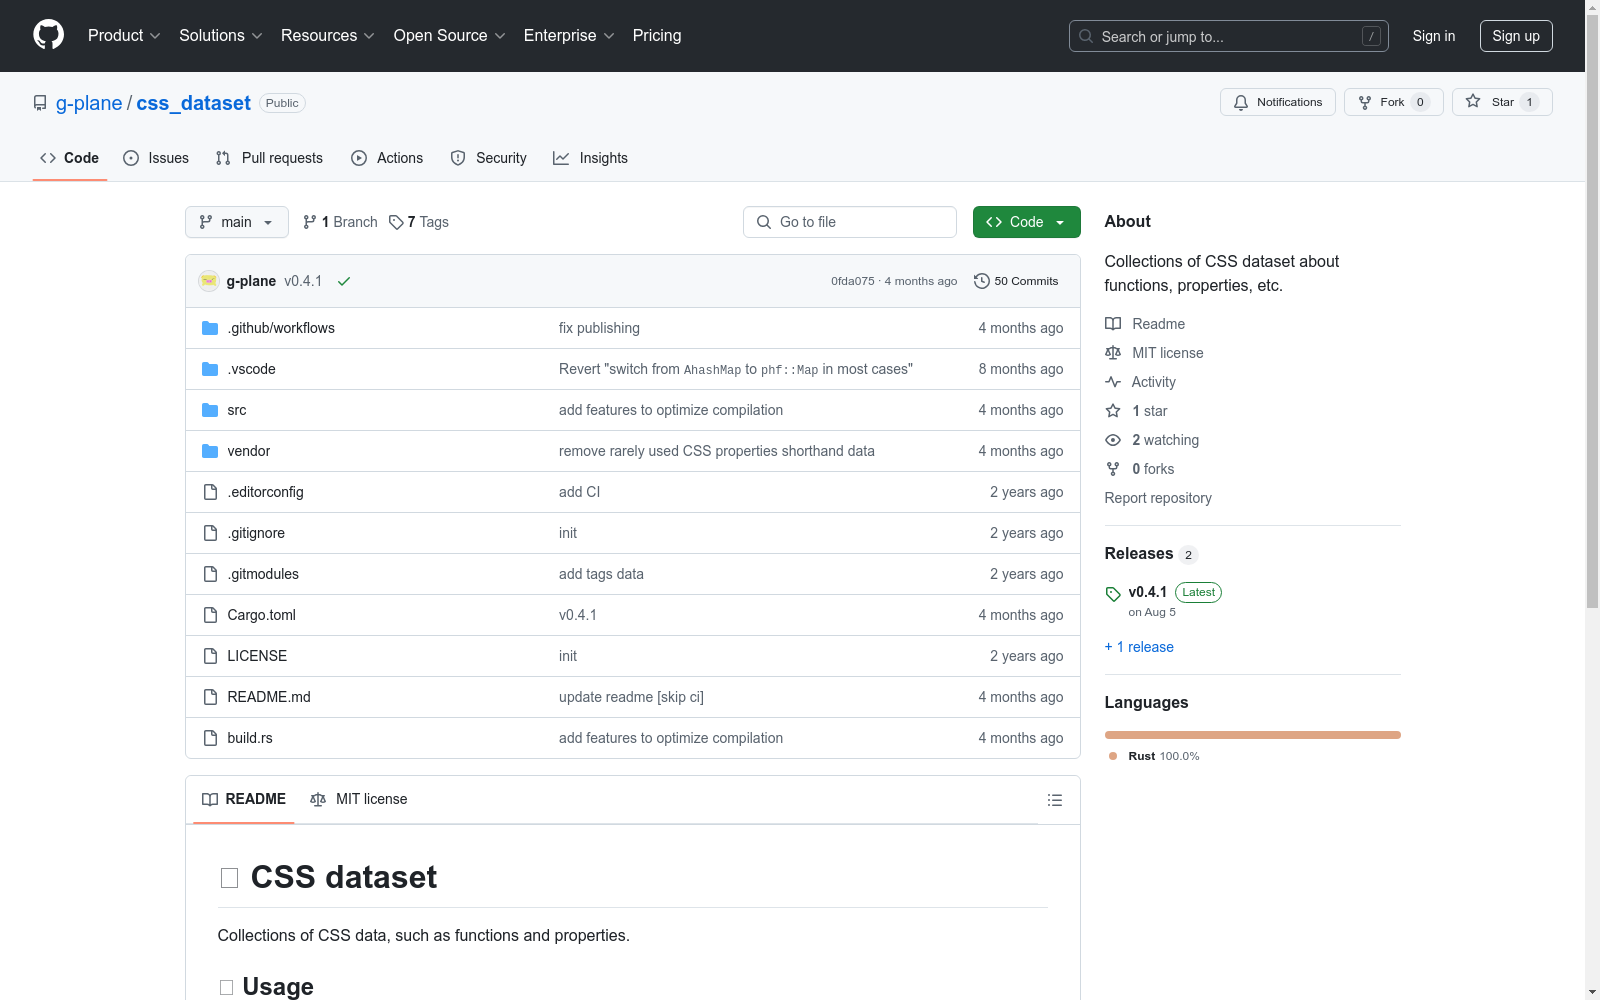
Task: Expand the Solutions menu
Action: (x=221, y=36)
